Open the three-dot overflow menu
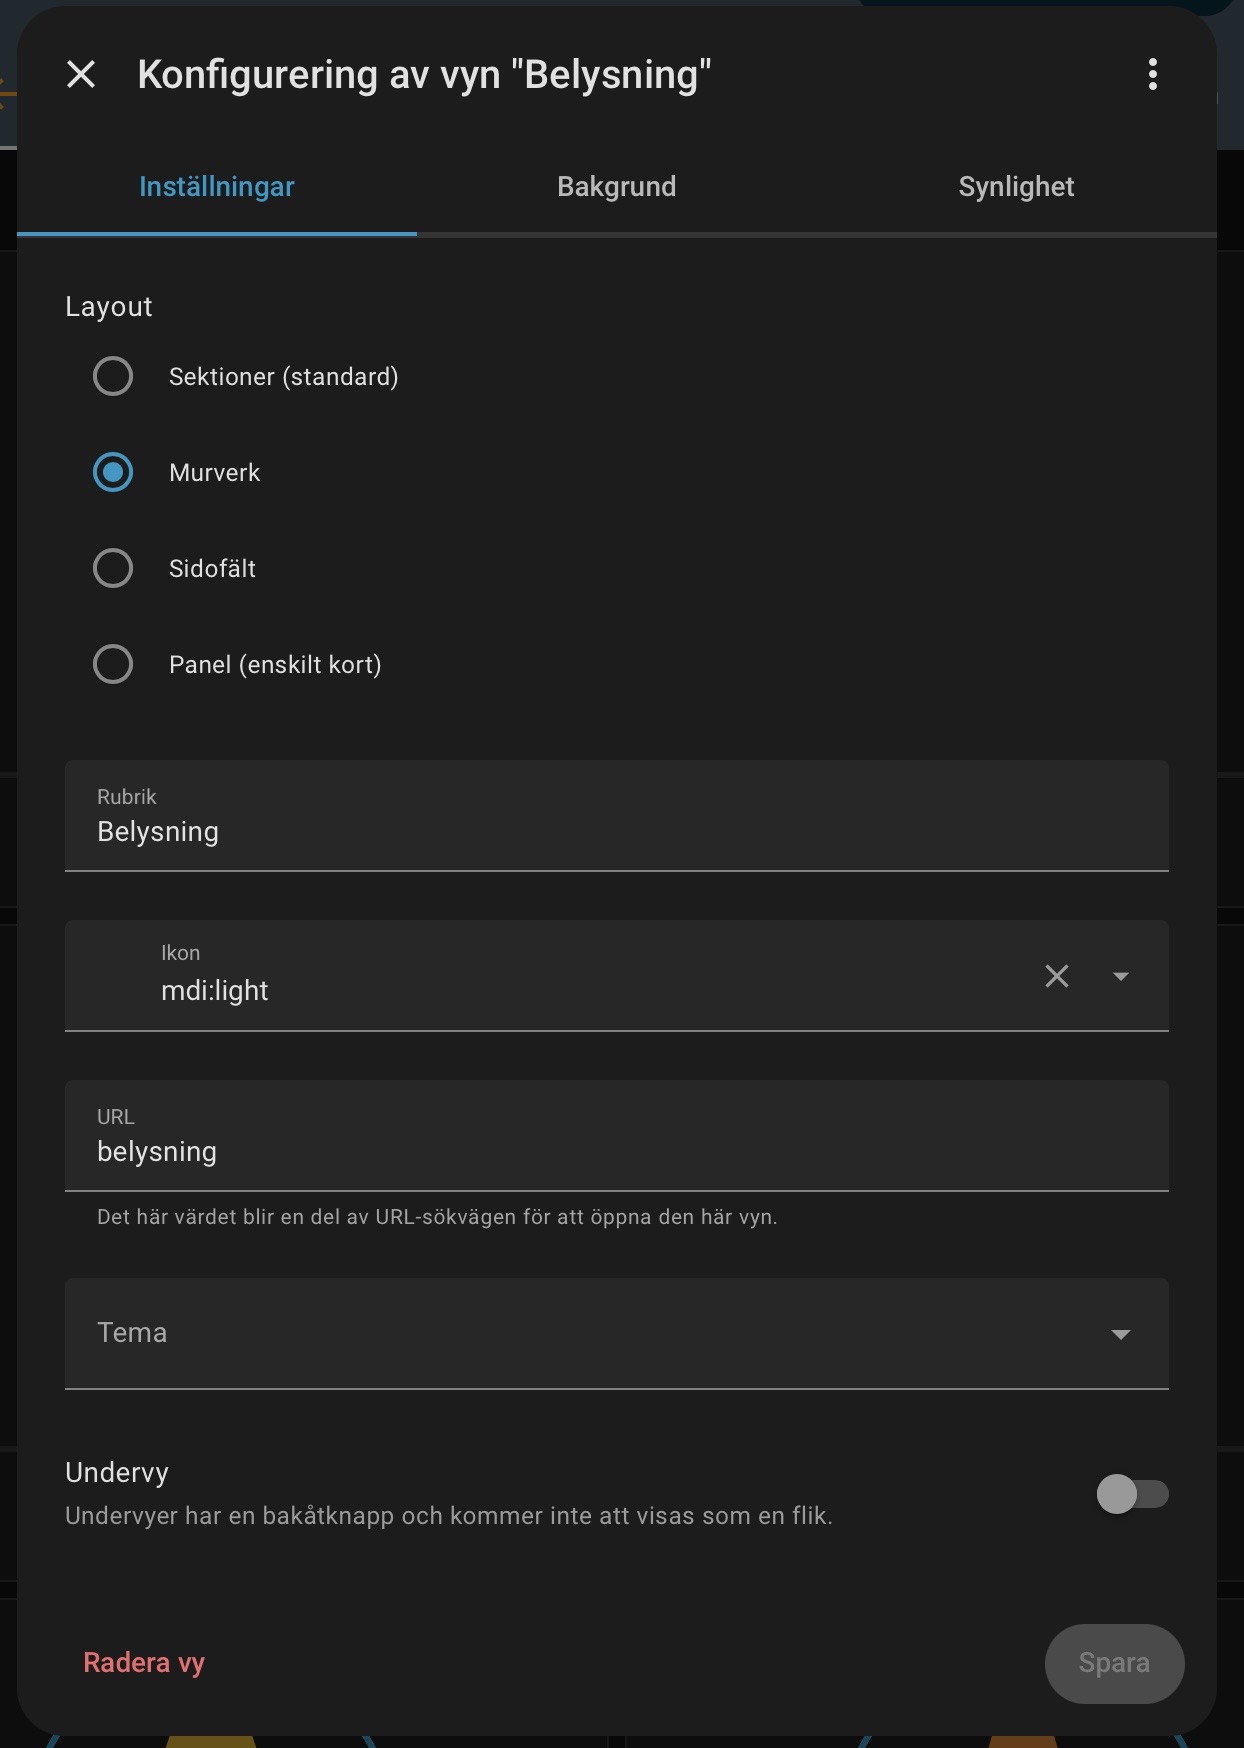The image size is (1244, 1748). 1152,74
